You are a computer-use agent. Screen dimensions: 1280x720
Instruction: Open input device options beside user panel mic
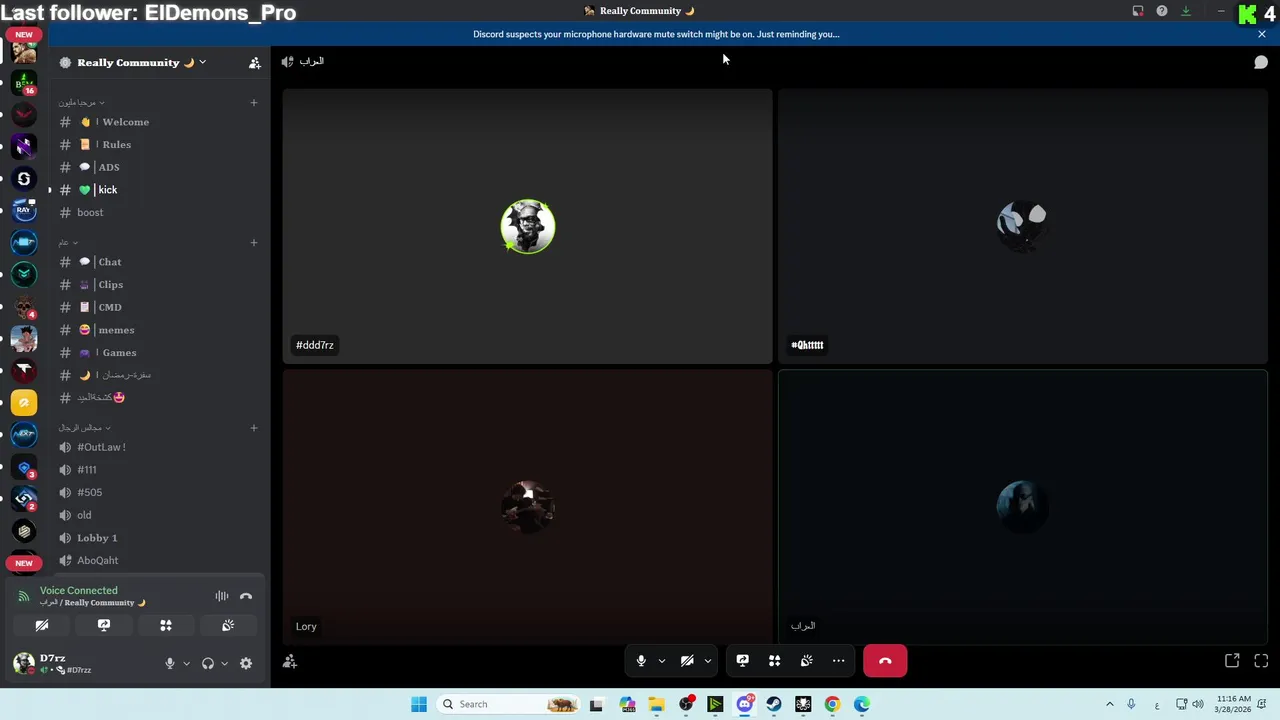click(x=186, y=664)
